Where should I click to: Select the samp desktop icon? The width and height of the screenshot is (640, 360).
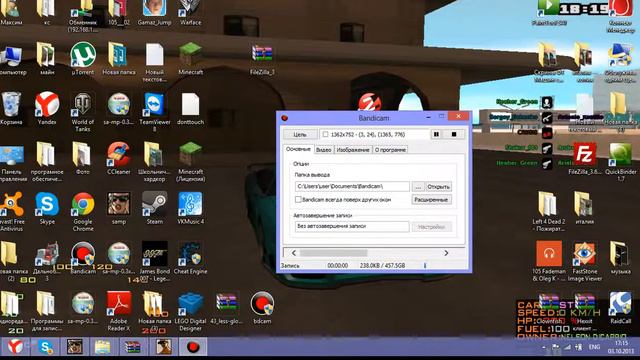[x=119, y=208]
